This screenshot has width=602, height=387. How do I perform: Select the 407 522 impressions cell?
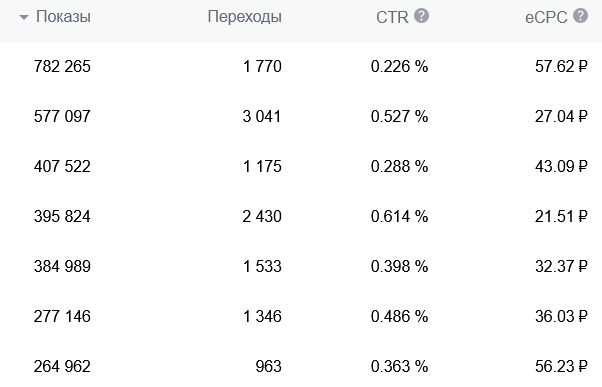pos(62,166)
